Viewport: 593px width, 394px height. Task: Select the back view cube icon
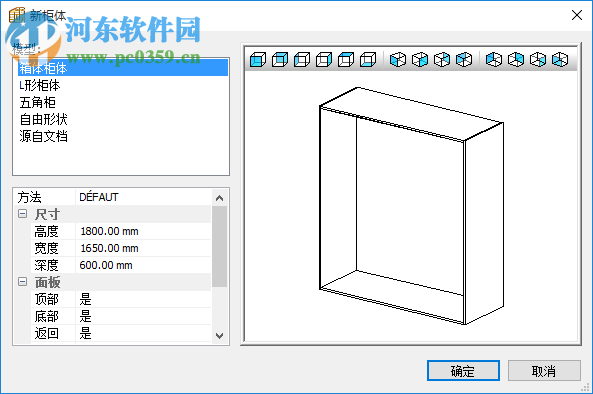[x=280, y=60]
